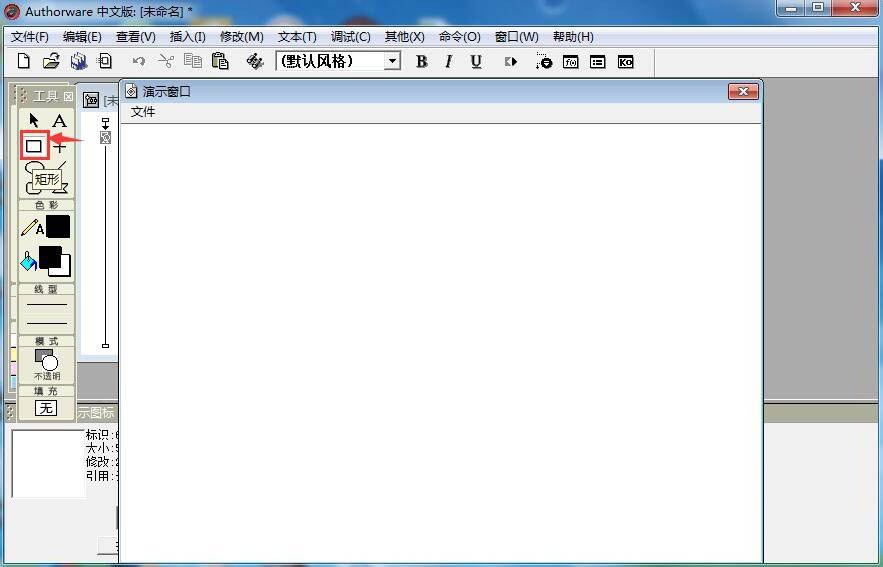Open the fill pattern box
This screenshot has width=883, height=567.
[x=46, y=408]
